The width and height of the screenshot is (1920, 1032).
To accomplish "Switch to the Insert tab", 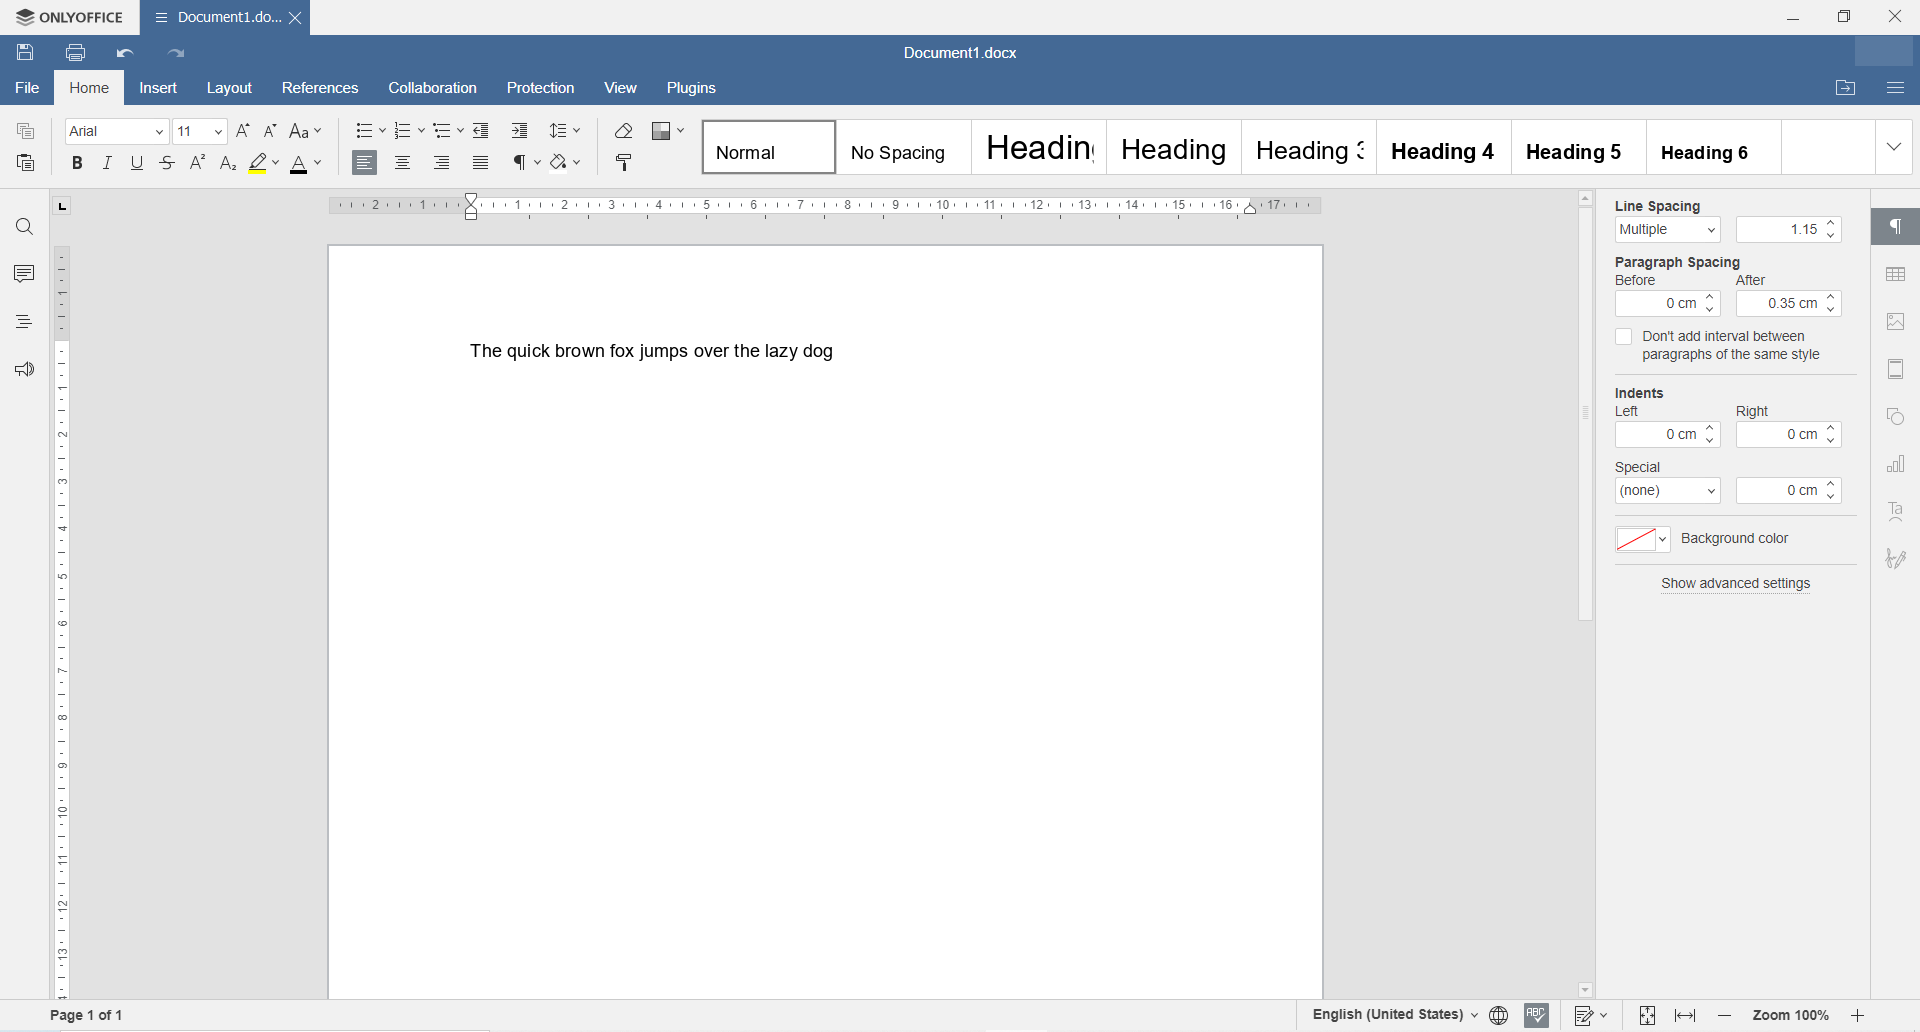I will point(158,88).
